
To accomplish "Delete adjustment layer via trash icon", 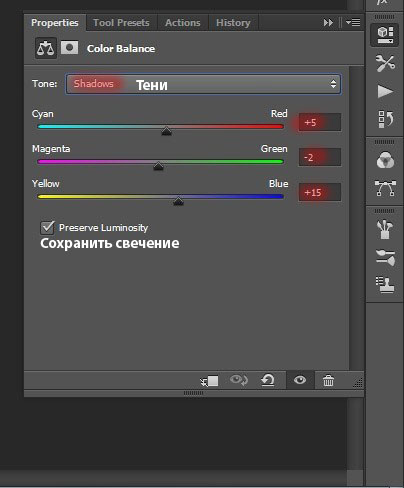I will click(x=328, y=380).
